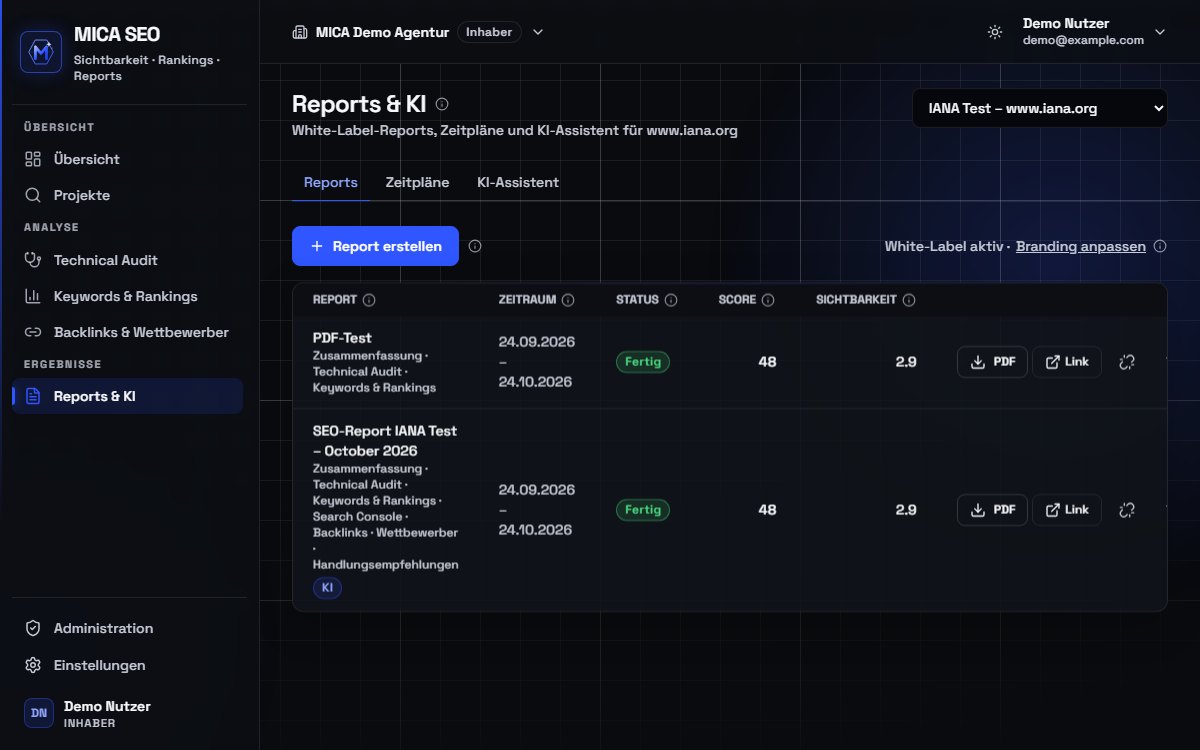Screen dimensions: 1200x750
Task: Toggle the light/dark theme sun icon
Action: click(994, 32)
